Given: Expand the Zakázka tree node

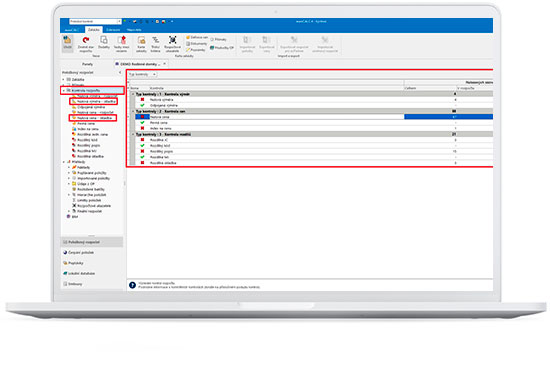Looking at the screenshot, I should pos(64,80).
